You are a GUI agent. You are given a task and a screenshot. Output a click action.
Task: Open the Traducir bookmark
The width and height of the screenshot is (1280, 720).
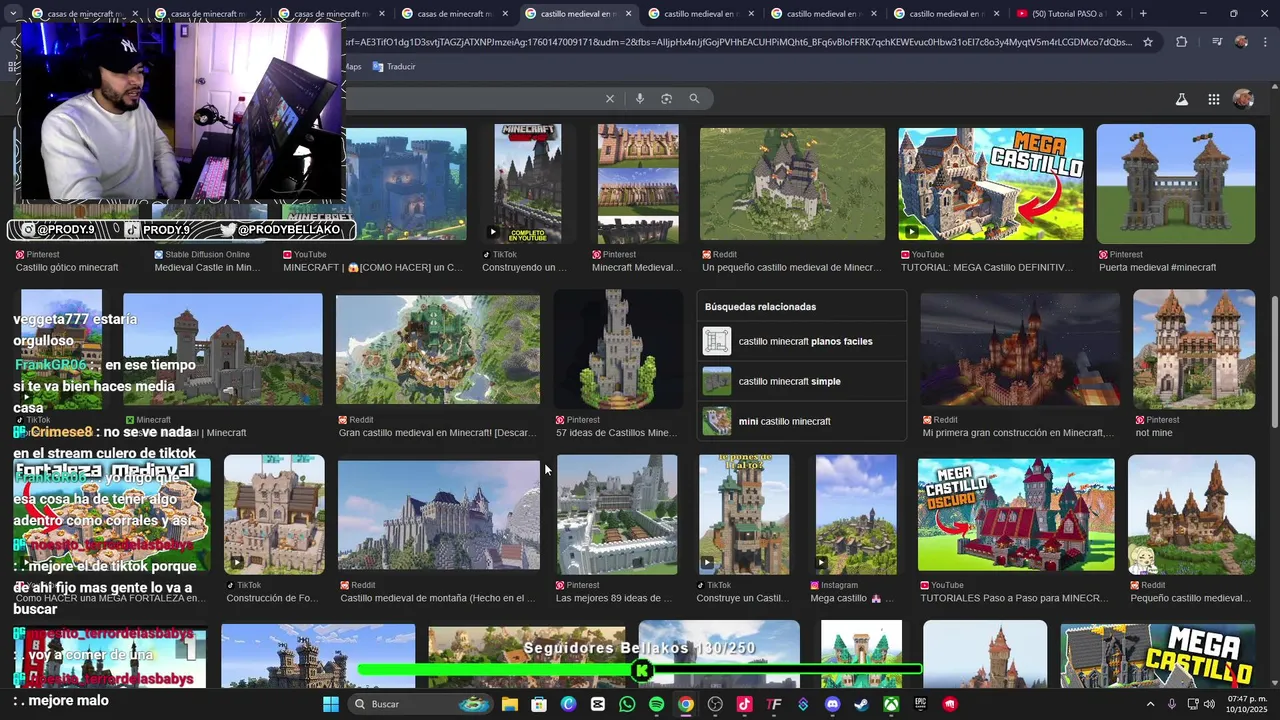tap(394, 67)
